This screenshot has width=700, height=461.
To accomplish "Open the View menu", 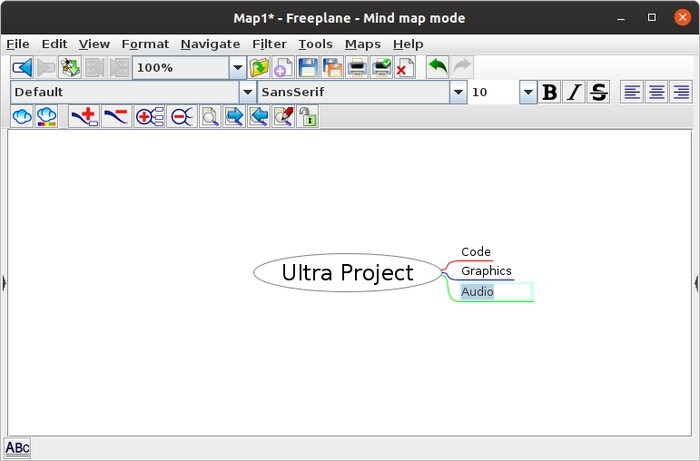I will pyautogui.click(x=94, y=44).
